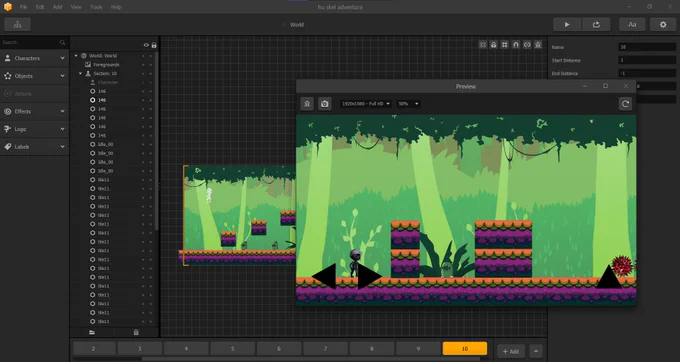The image size is (680, 362).
Task: Open the View menu
Action: (76, 7)
